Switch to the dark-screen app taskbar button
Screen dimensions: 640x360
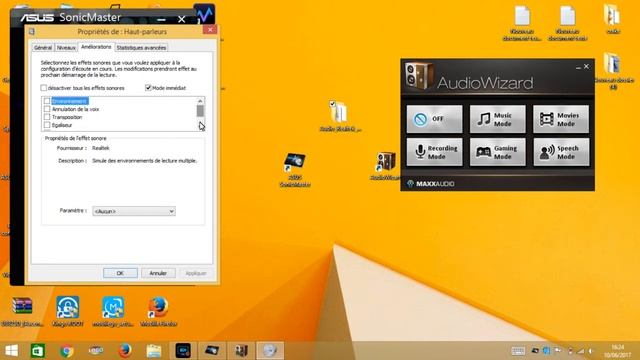(183, 351)
